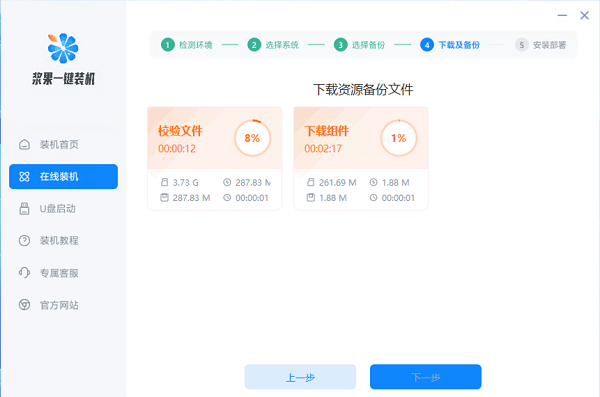Viewport: 600px width, 397px height.
Task: Minimize the installer window
Action: pyautogui.click(x=562, y=15)
